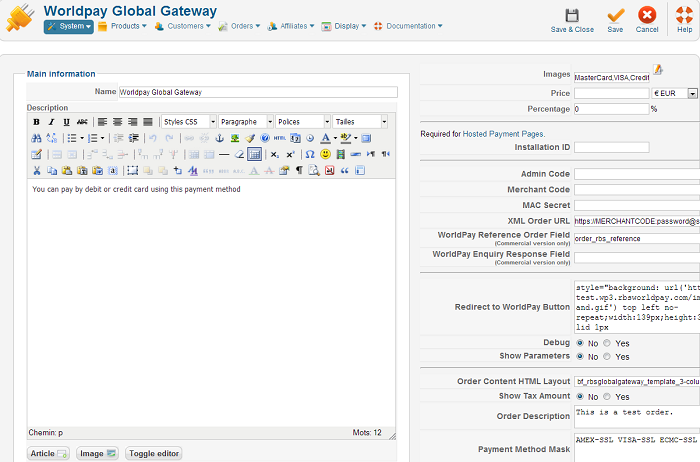This screenshot has height=462, width=700.
Task: Click the Save button
Action: tap(615, 21)
